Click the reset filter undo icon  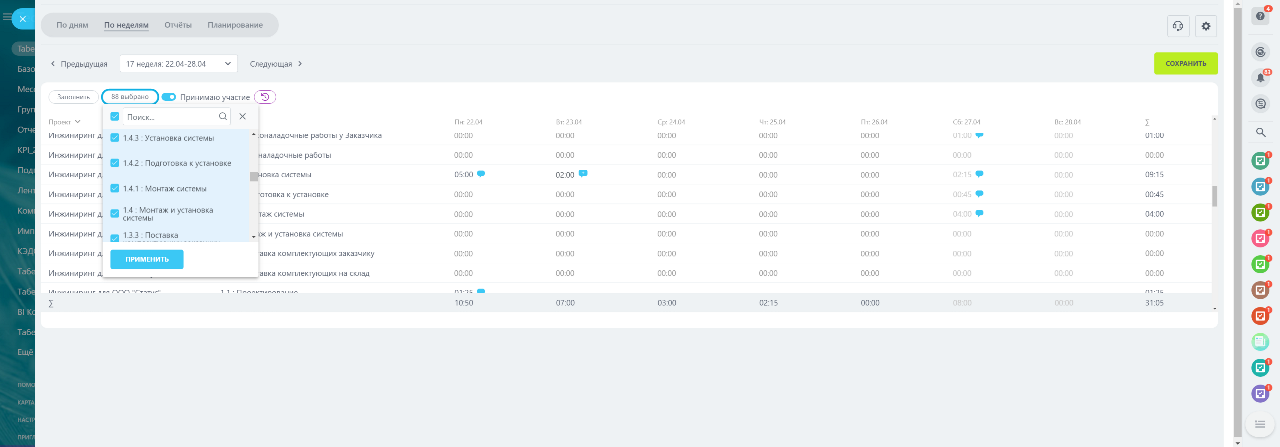point(265,97)
